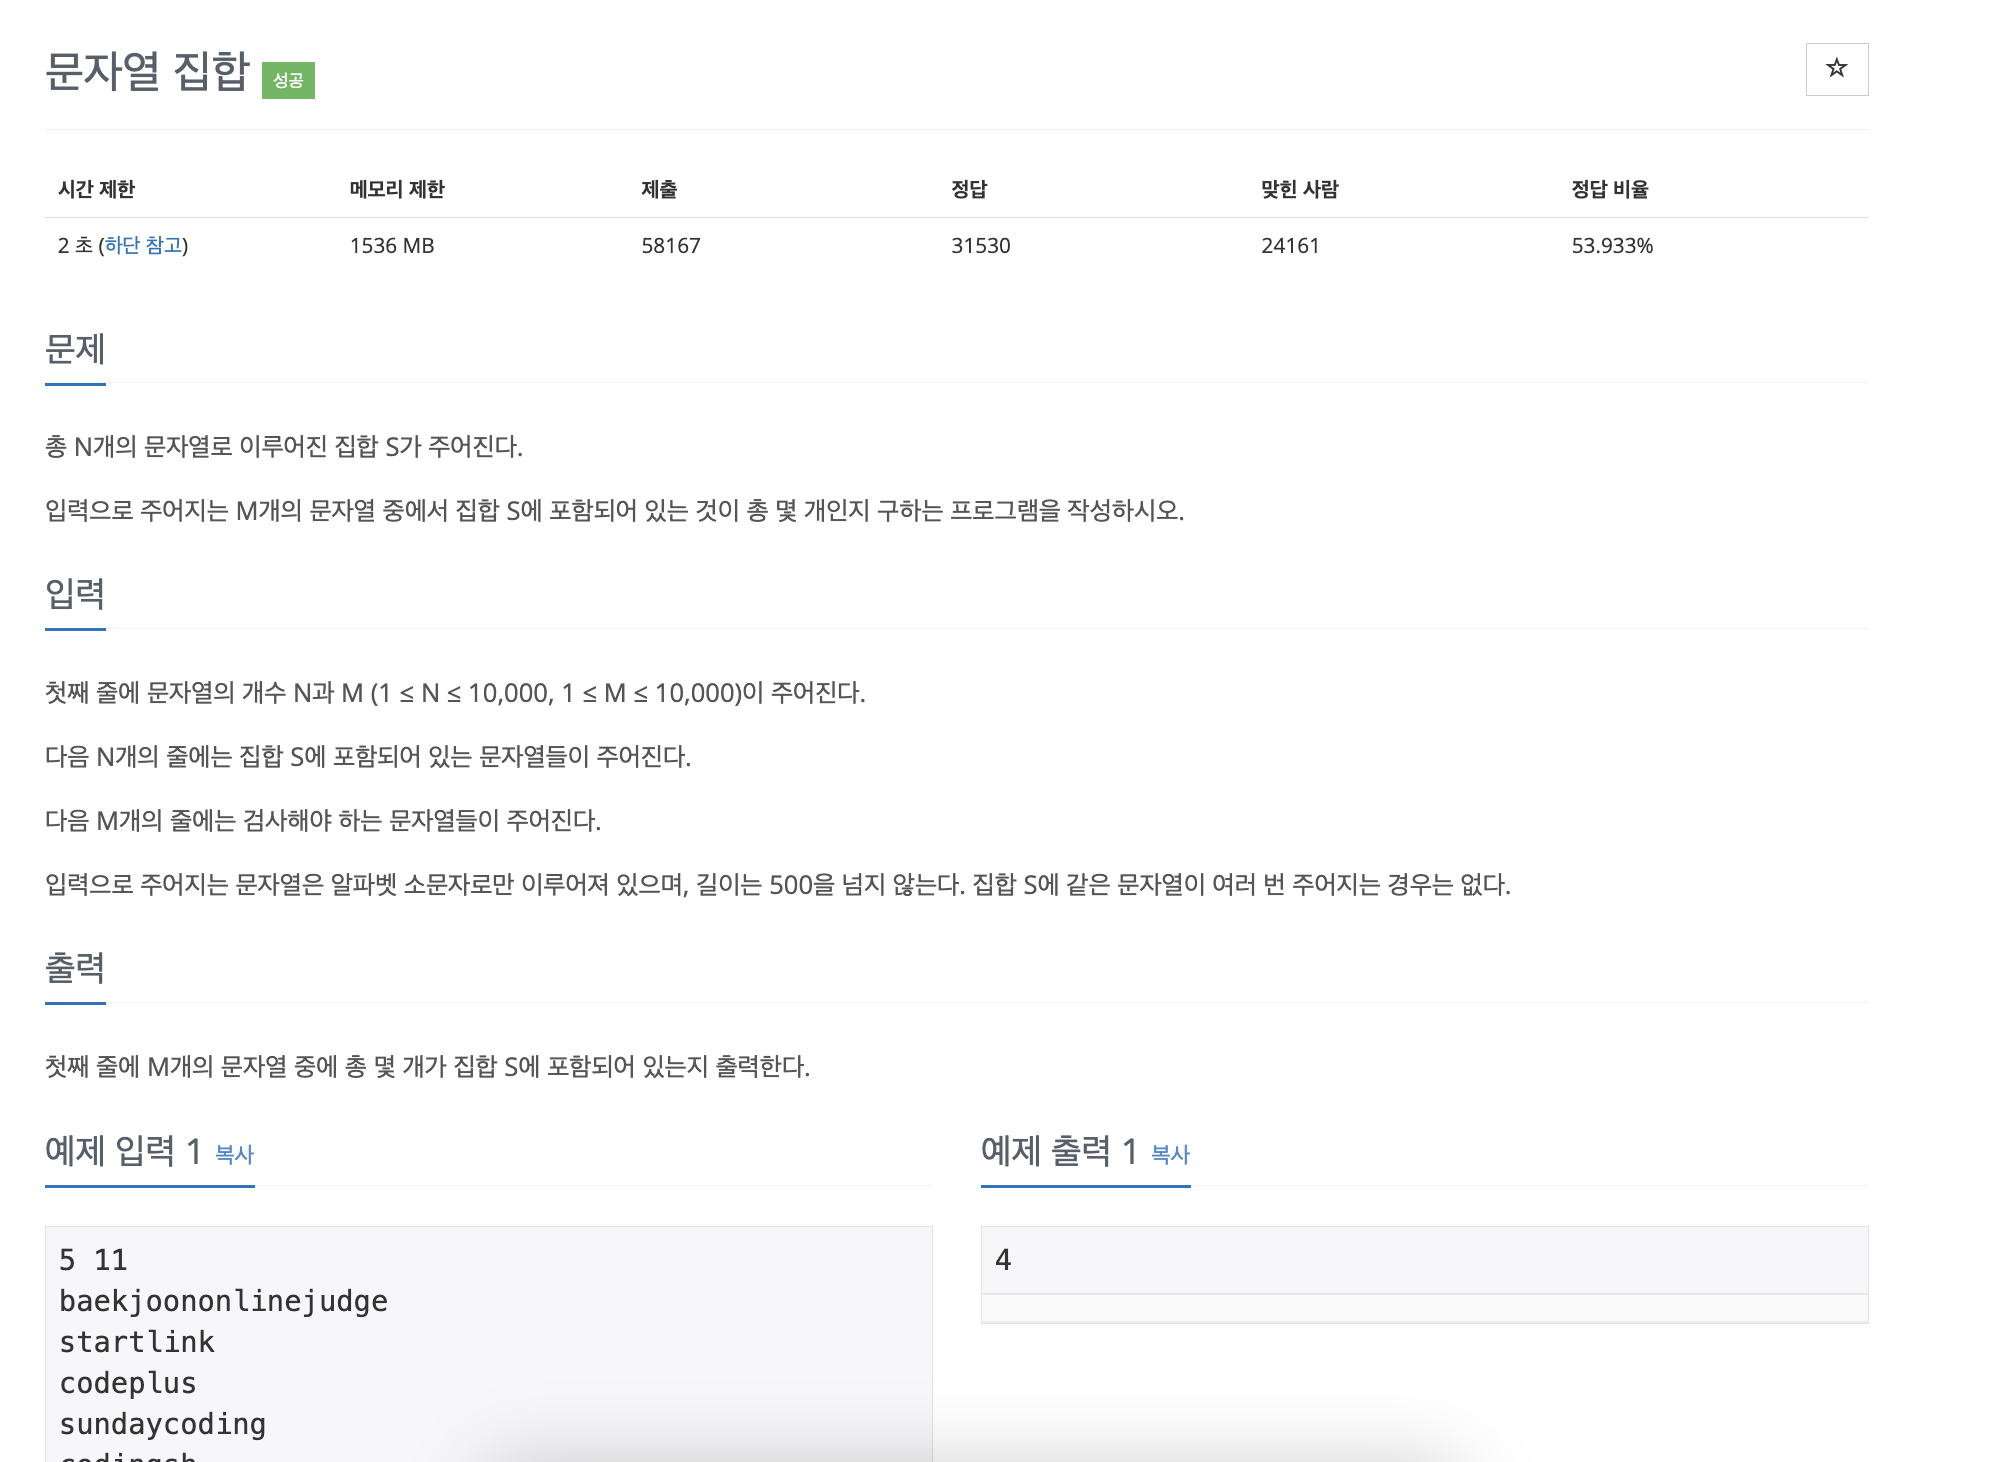
Task: Click the 제출 count 58167
Action: click(670, 246)
